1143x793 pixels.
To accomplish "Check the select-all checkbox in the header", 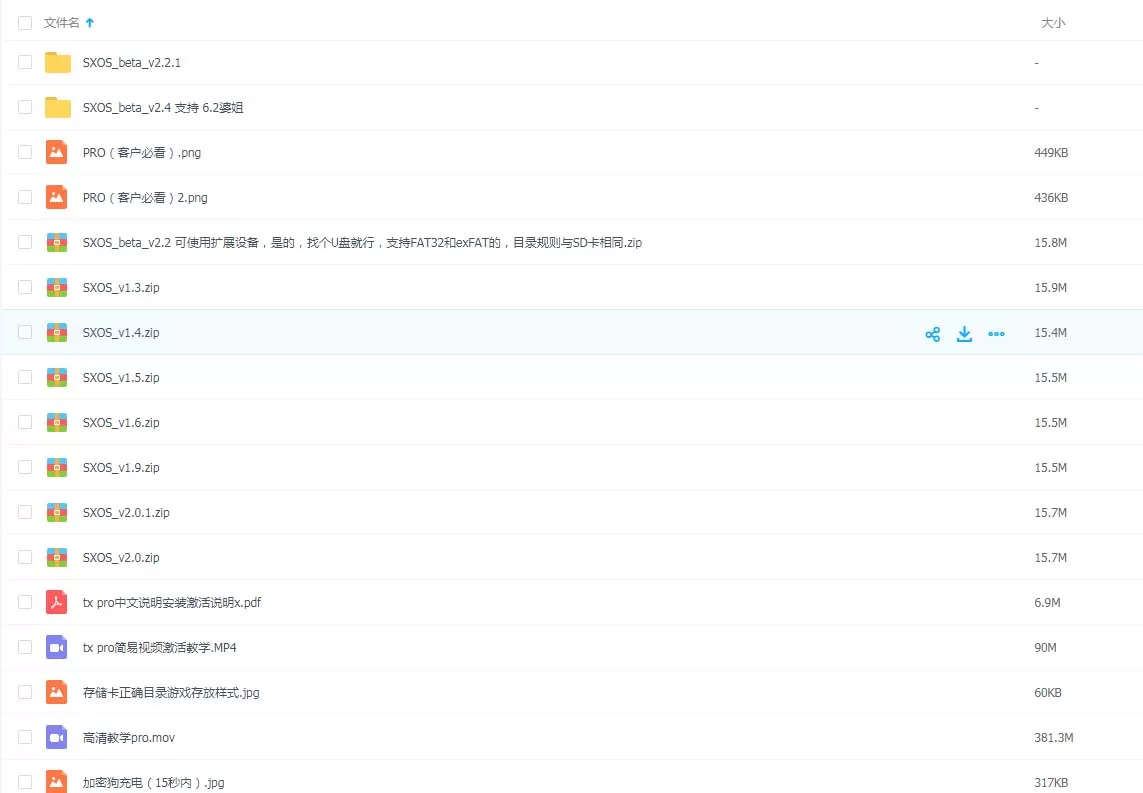I will 25,22.
